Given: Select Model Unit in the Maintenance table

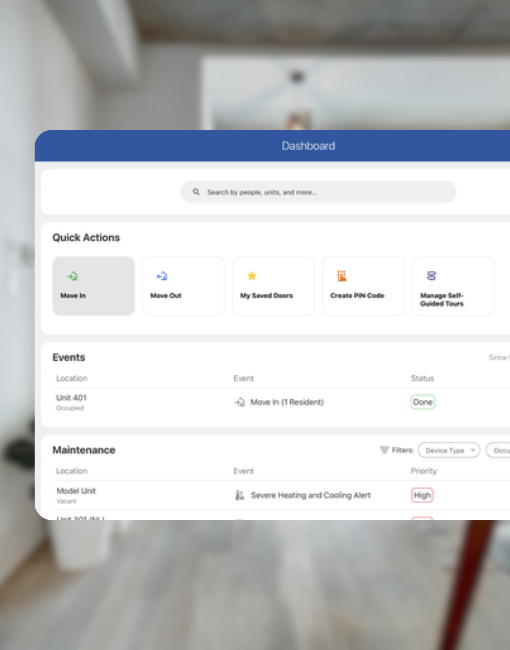Looking at the screenshot, I should pyautogui.click(x=76, y=491).
